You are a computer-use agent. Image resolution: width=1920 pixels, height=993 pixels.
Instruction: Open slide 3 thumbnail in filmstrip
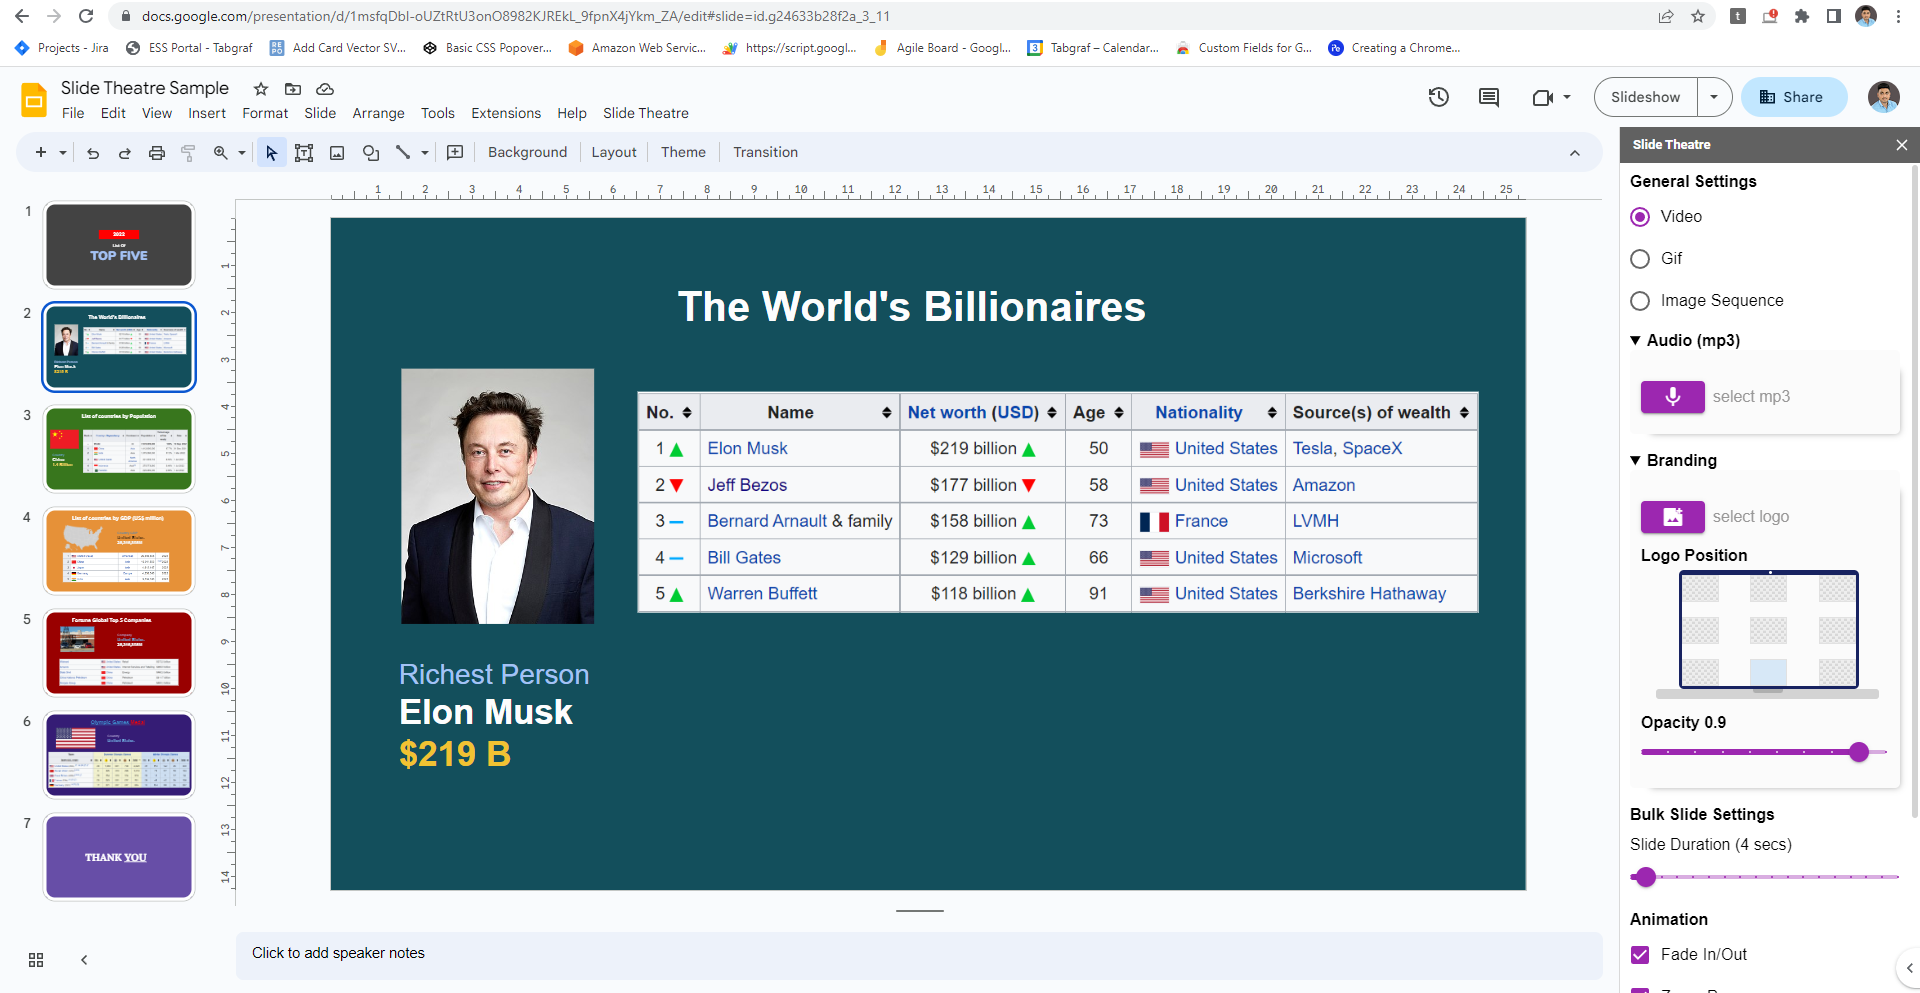[119, 449]
